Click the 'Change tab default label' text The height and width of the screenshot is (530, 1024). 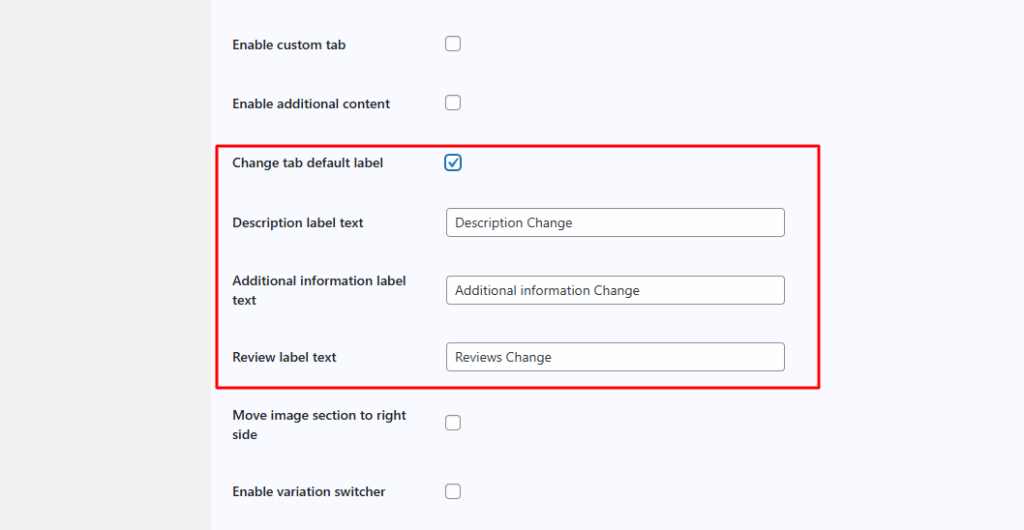[x=308, y=163]
